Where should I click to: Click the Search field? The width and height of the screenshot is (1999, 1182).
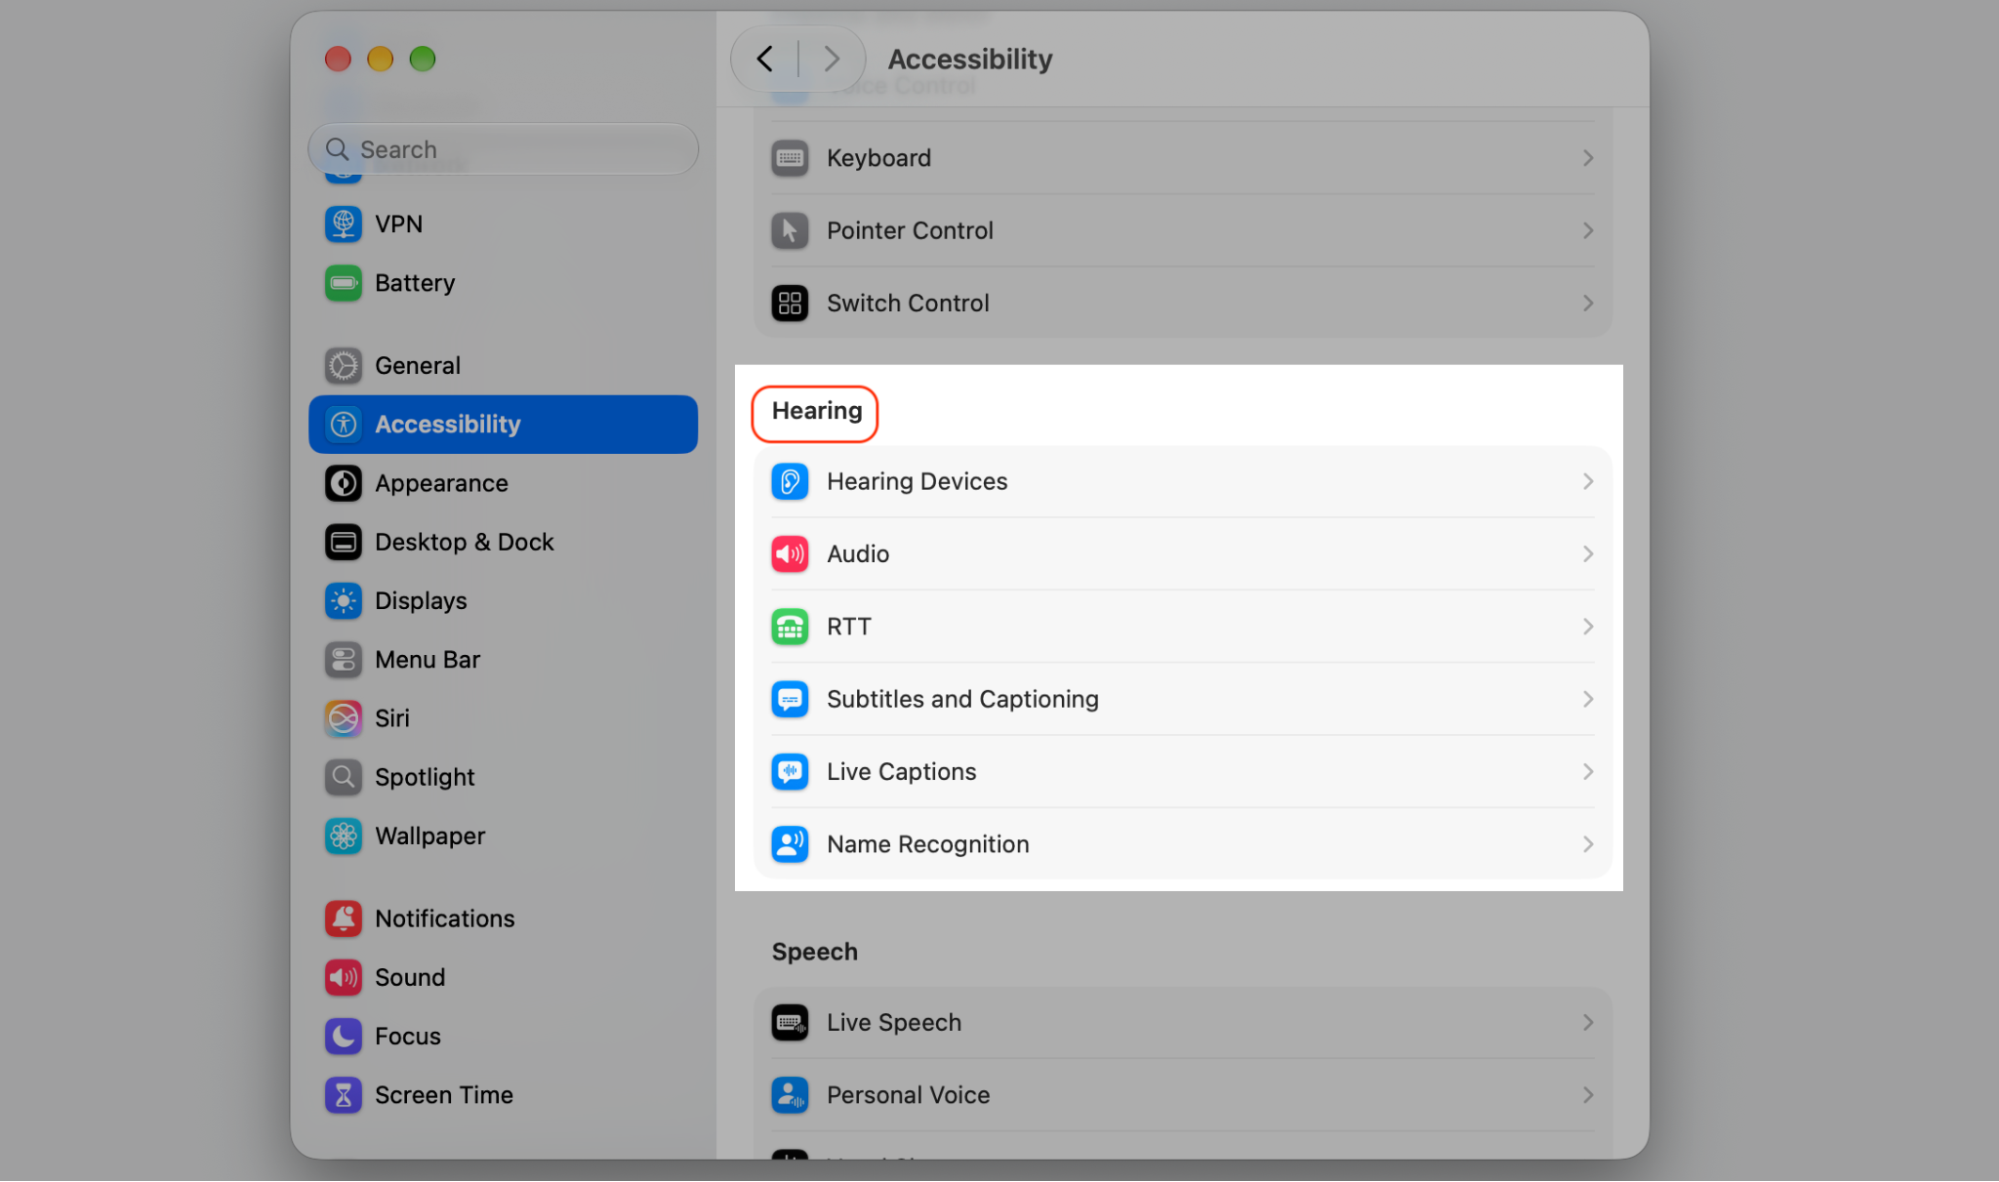point(503,150)
